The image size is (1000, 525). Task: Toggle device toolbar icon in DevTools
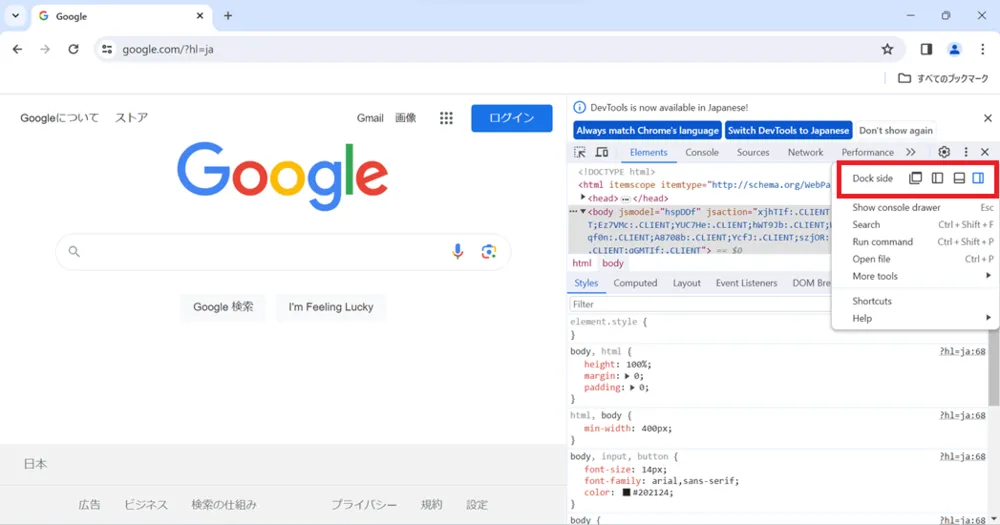pos(601,152)
